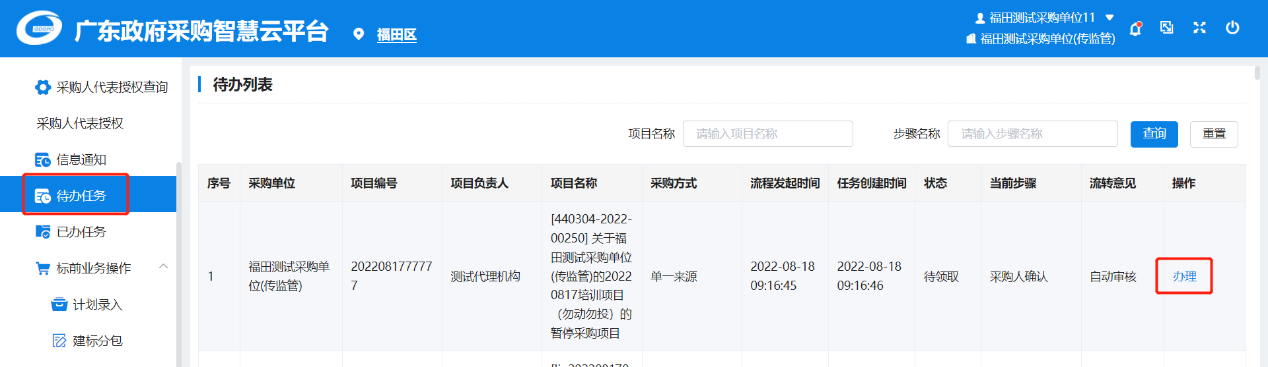Click the building icon next to 福田测试采购单位(传监管)

tap(970, 39)
